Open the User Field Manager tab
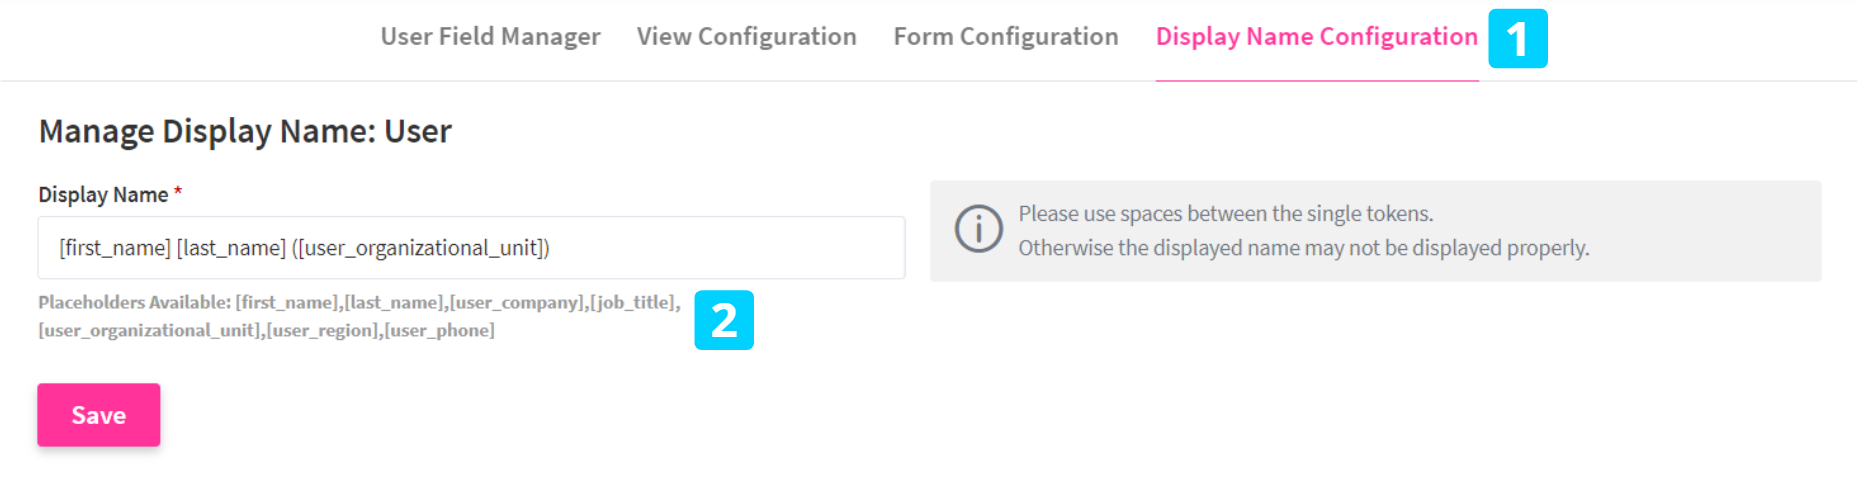This screenshot has height=499, width=1864. pos(490,37)
